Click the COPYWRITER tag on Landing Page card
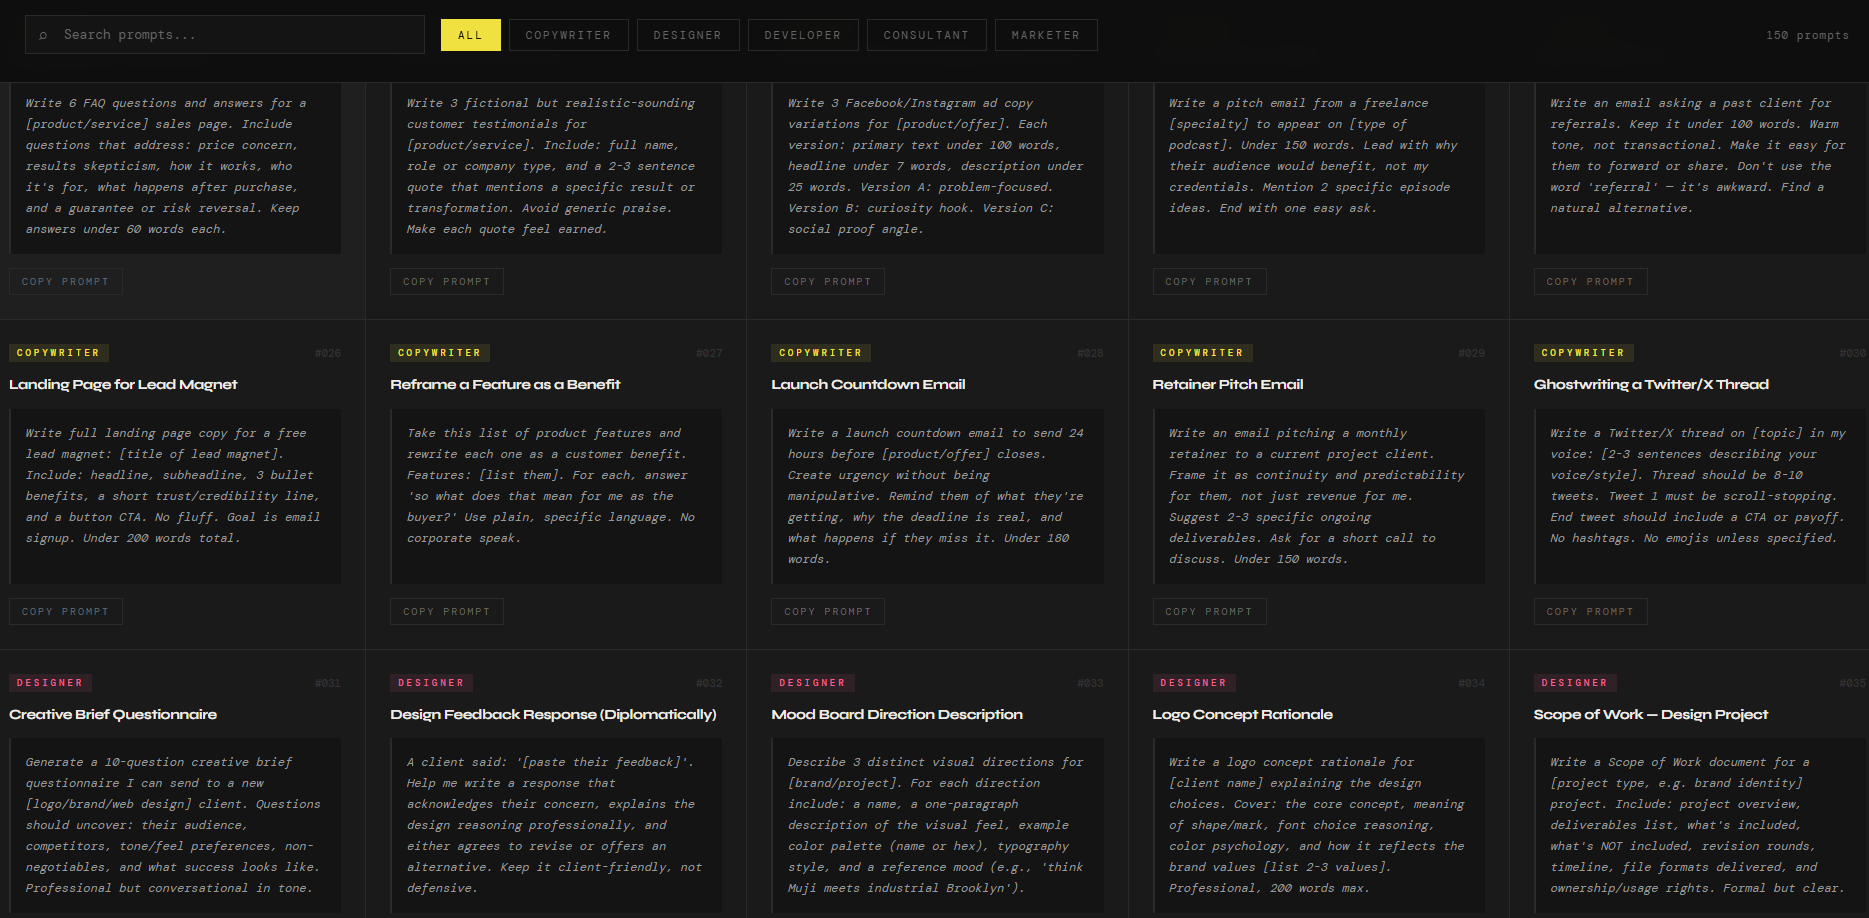Screen dimensions: 1869x918 click(x=59, y=353)
